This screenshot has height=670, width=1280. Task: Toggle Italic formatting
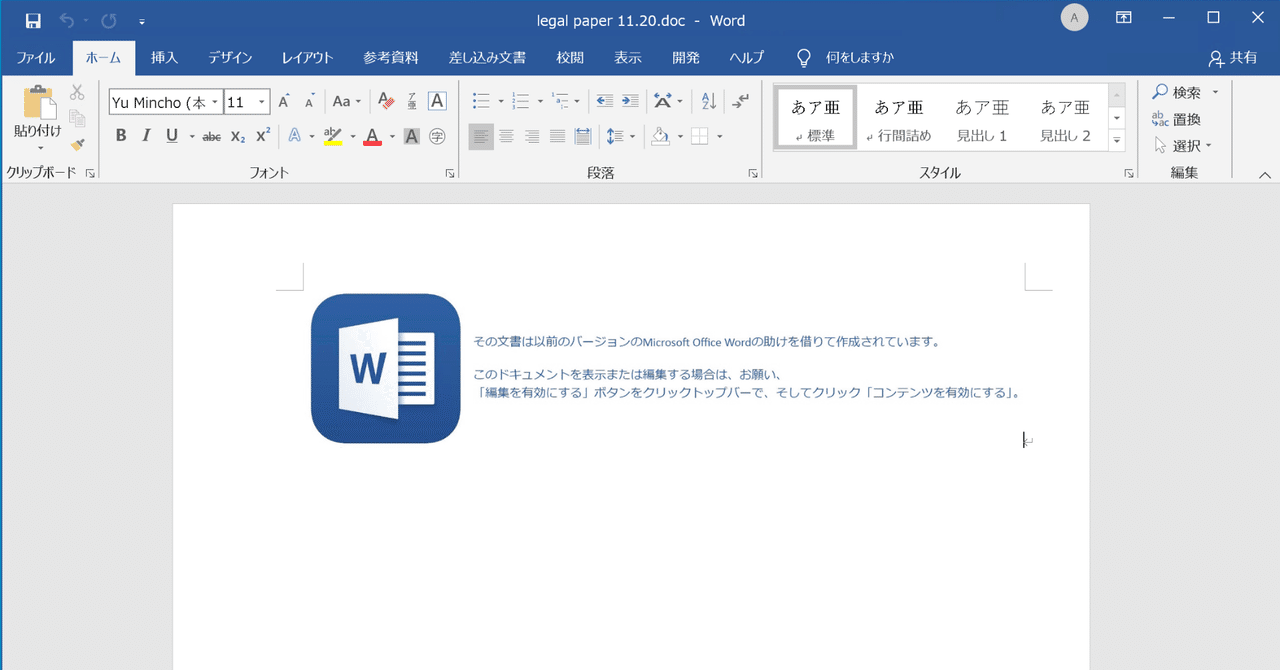(146, 136)
